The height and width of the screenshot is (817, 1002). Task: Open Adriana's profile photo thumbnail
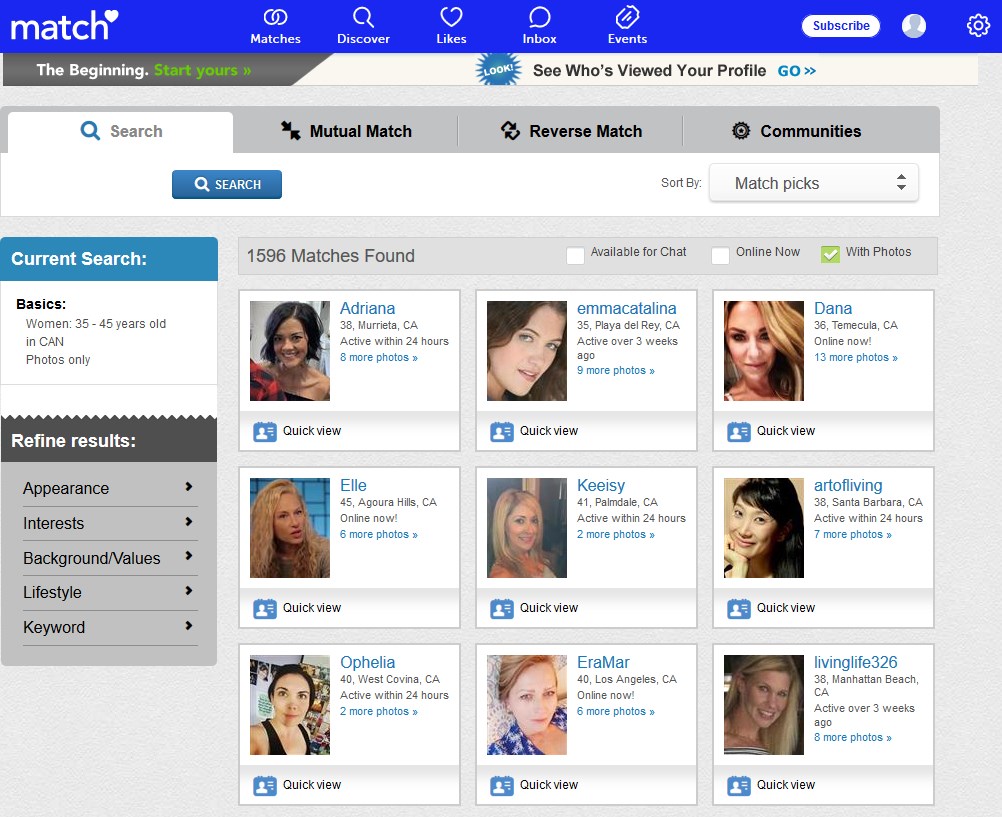[x=289, y=351]
